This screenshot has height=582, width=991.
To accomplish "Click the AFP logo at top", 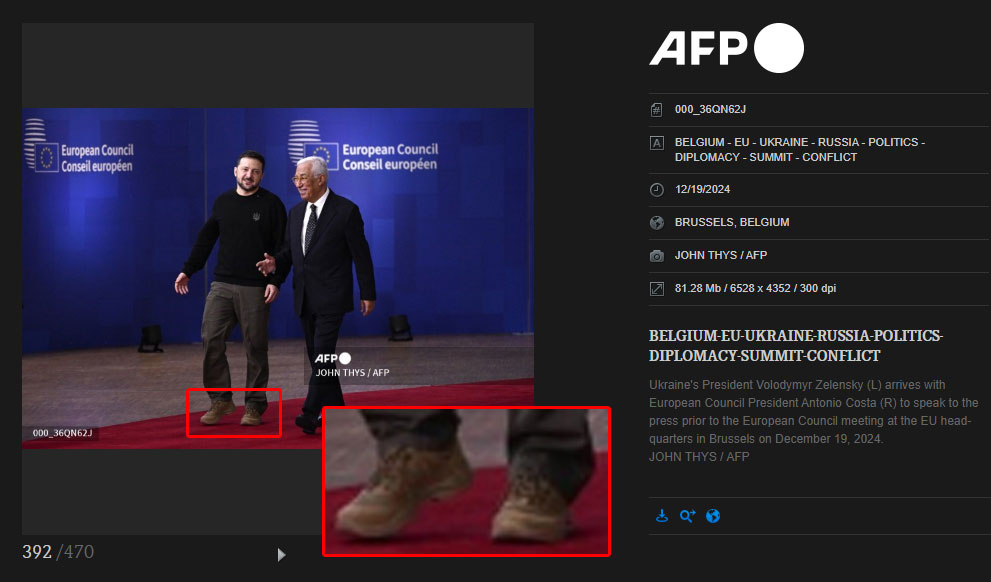I will 726,49.
